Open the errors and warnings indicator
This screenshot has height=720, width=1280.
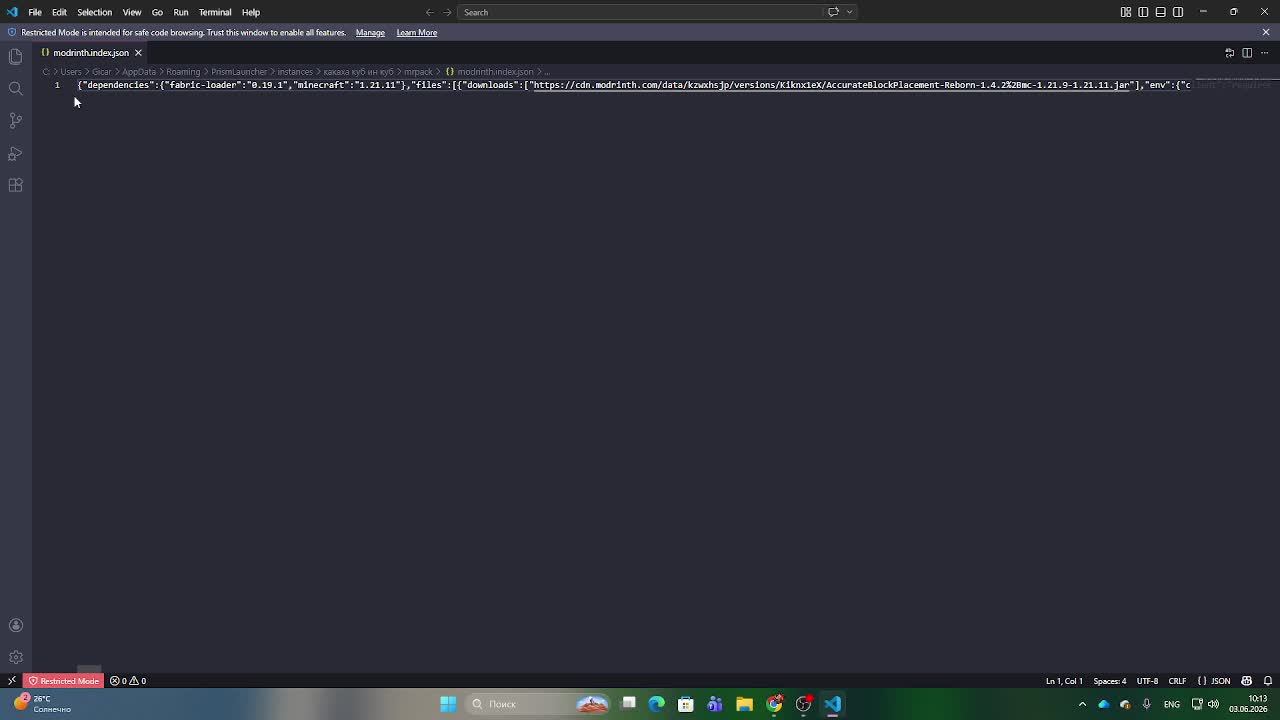[x=128, y=681]
